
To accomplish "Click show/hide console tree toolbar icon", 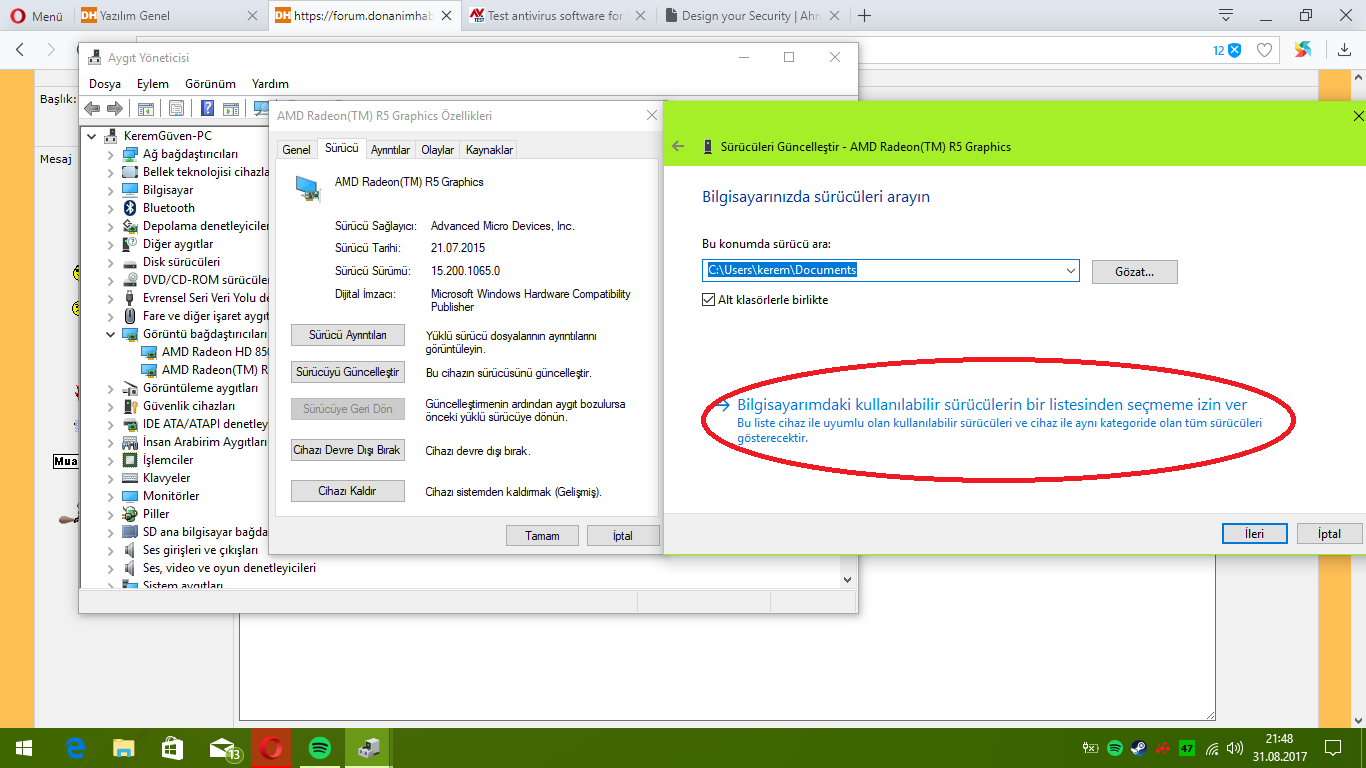I will pyautogui.click(x=145, y=108).
